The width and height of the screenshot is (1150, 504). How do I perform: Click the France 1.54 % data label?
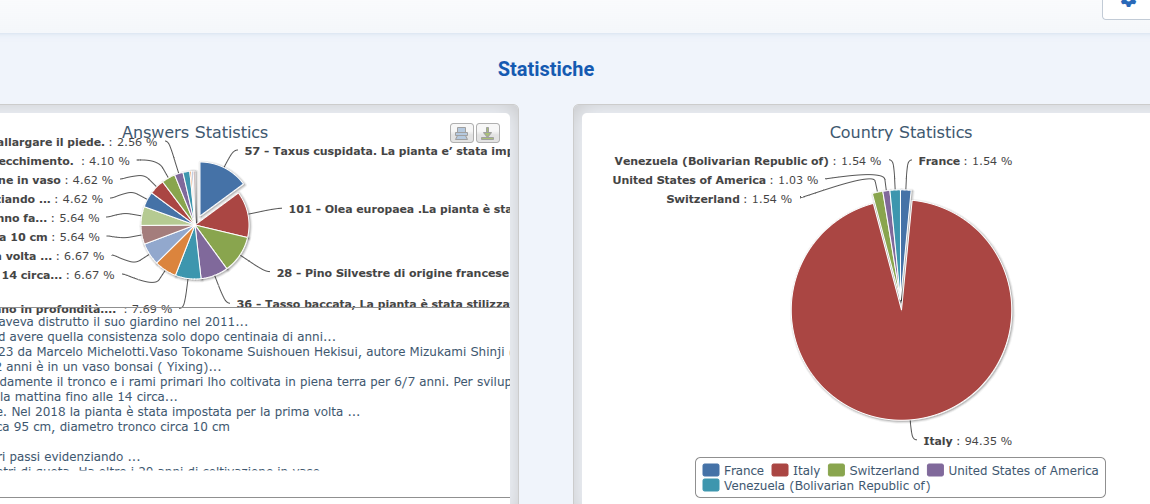(x=965, y=161)
